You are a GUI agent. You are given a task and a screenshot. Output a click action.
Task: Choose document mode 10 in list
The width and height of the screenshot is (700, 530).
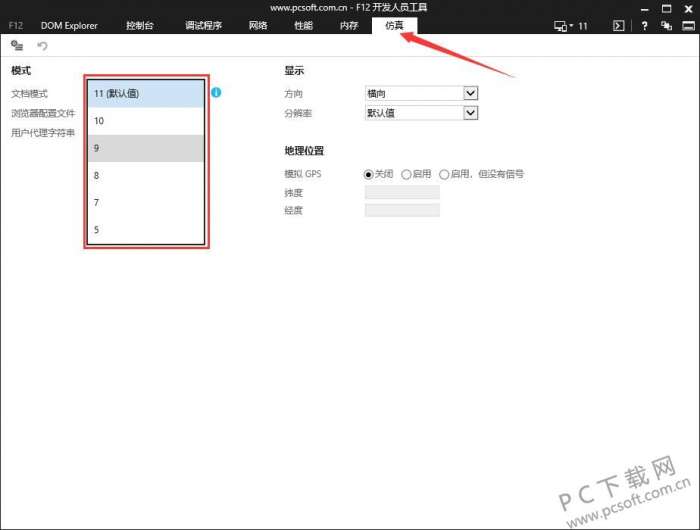point(146,121)
